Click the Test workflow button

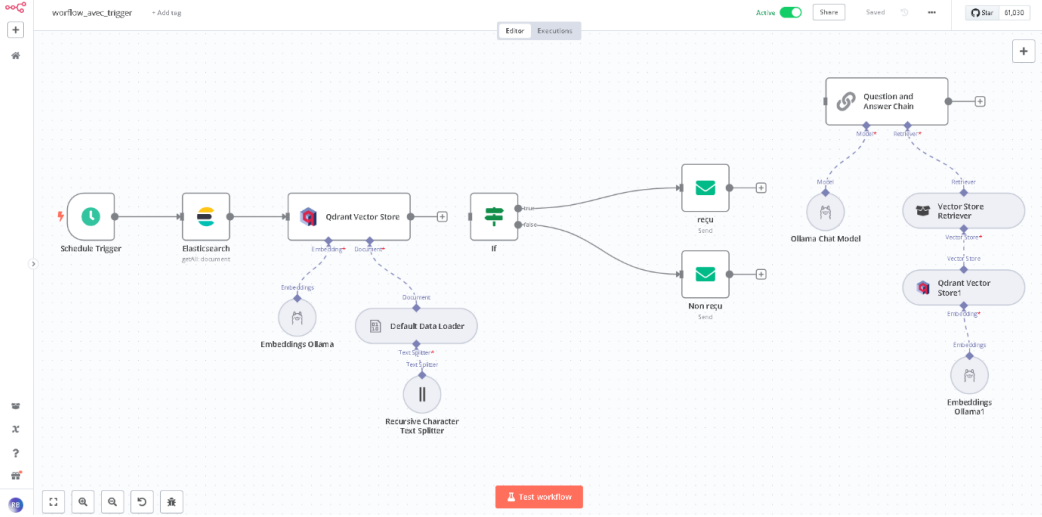click(539, 496)
